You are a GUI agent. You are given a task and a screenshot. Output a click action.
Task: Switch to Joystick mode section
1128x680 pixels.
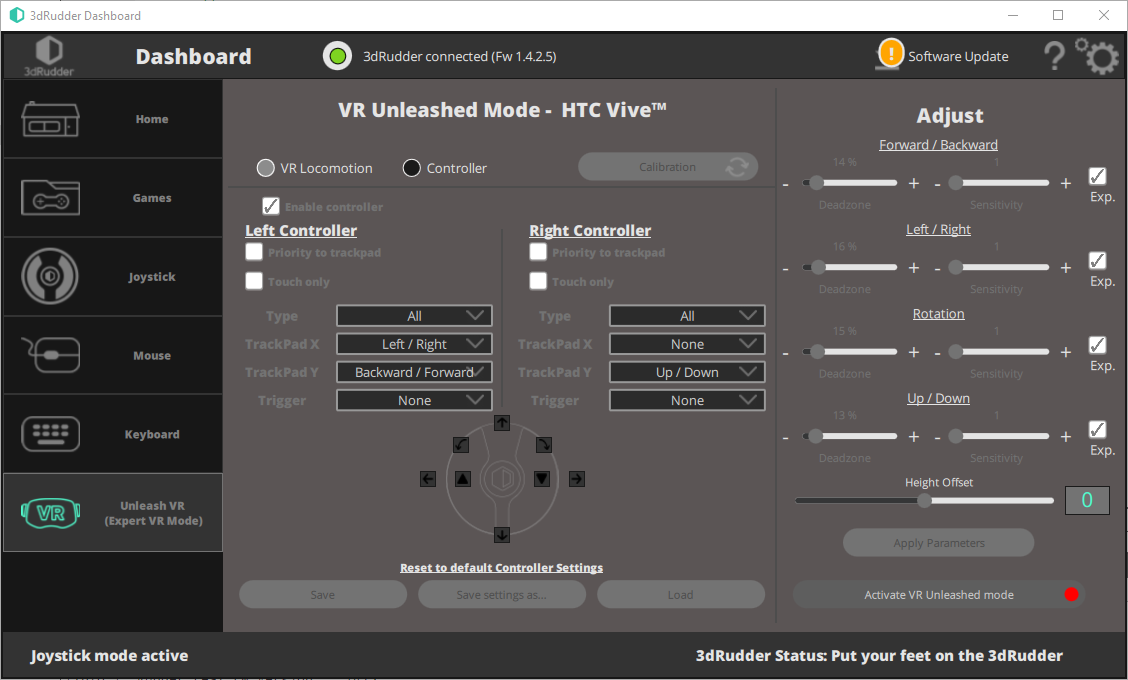pyautogui.click(x=113, y=276)
